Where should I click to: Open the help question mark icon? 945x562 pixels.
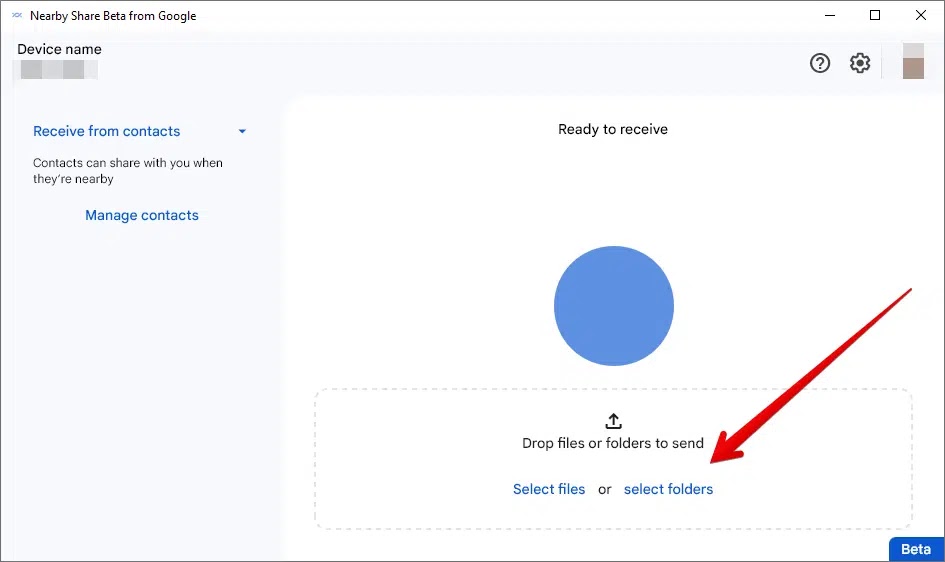tap(820, 63)
